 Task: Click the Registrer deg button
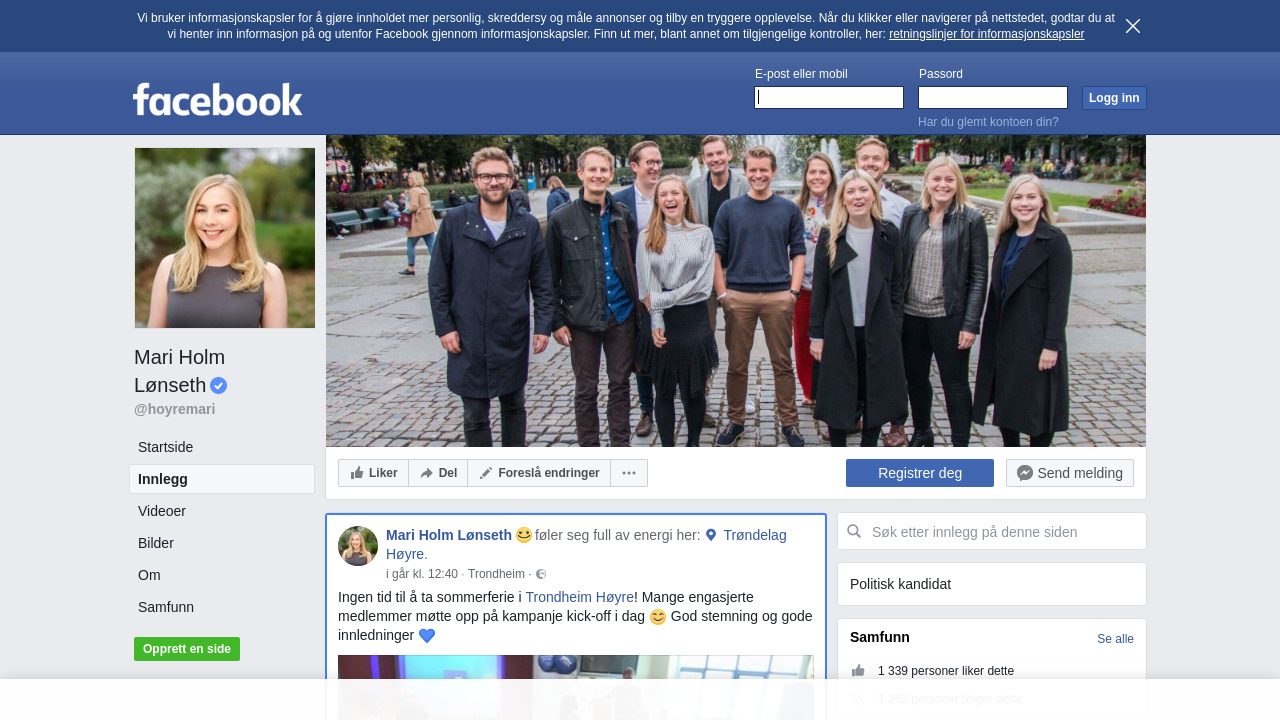coord(920,473)
